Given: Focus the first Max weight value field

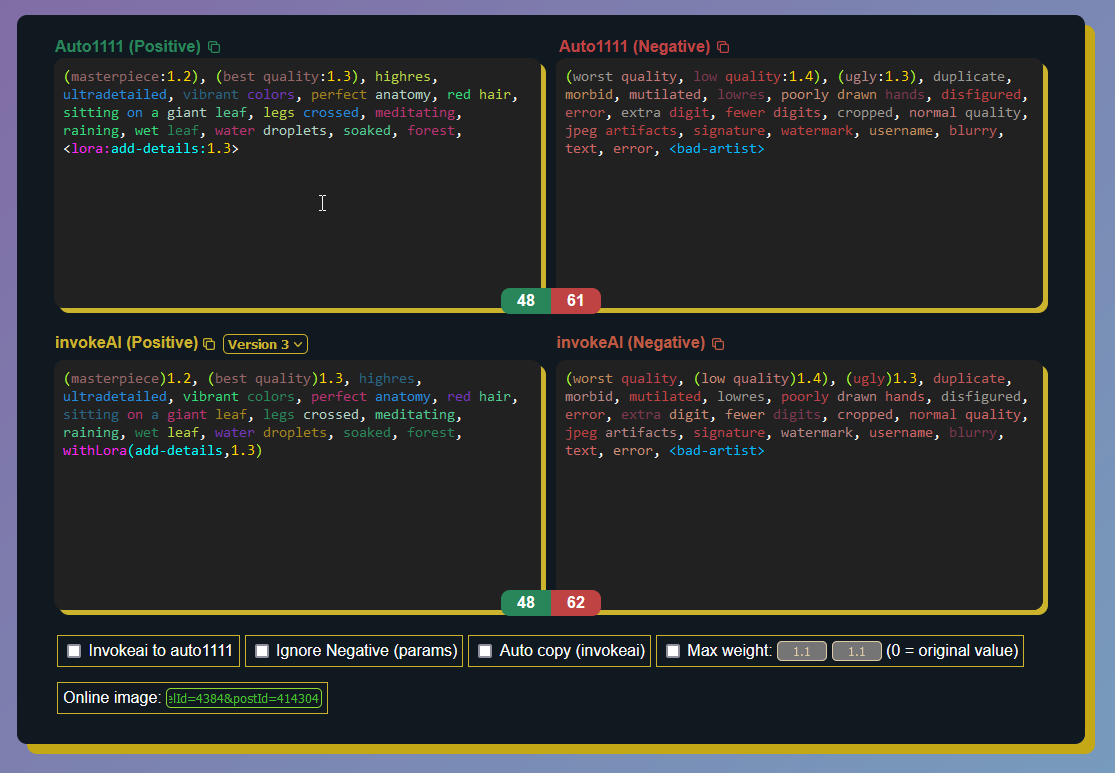Looking at the screenshot, I should 801,651.
